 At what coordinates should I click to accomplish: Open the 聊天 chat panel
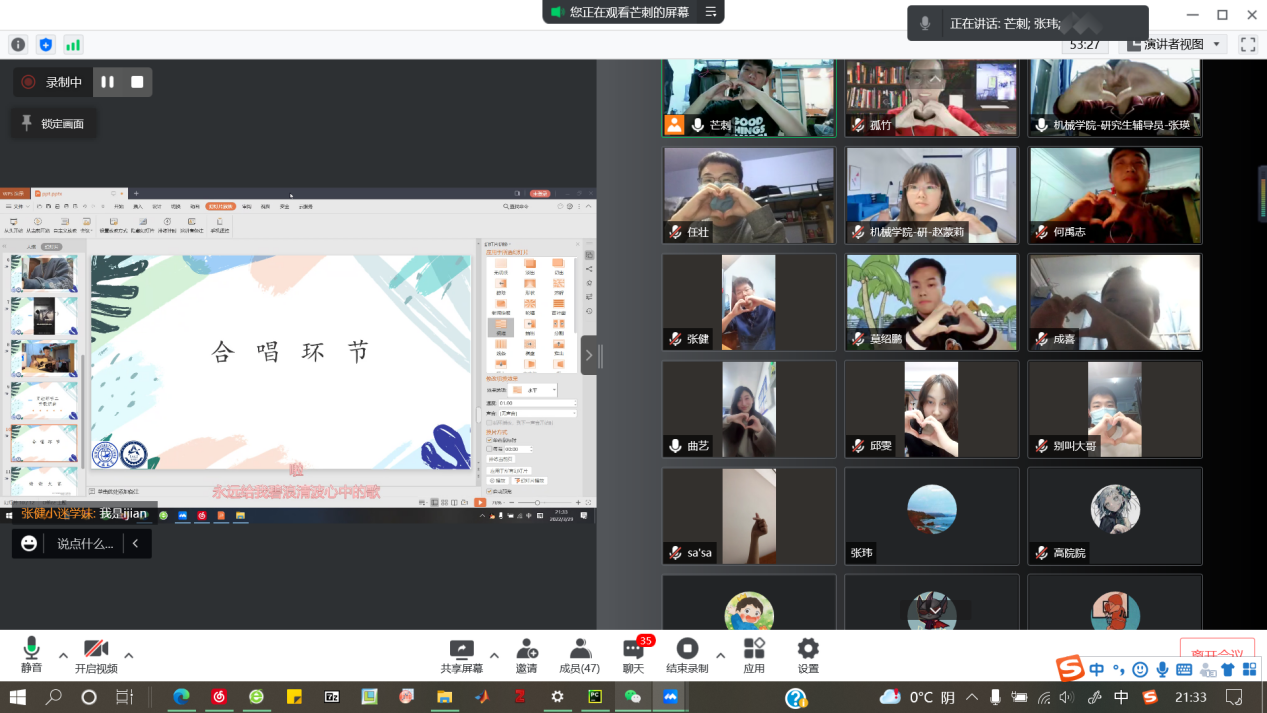click(x=633, y=655)
